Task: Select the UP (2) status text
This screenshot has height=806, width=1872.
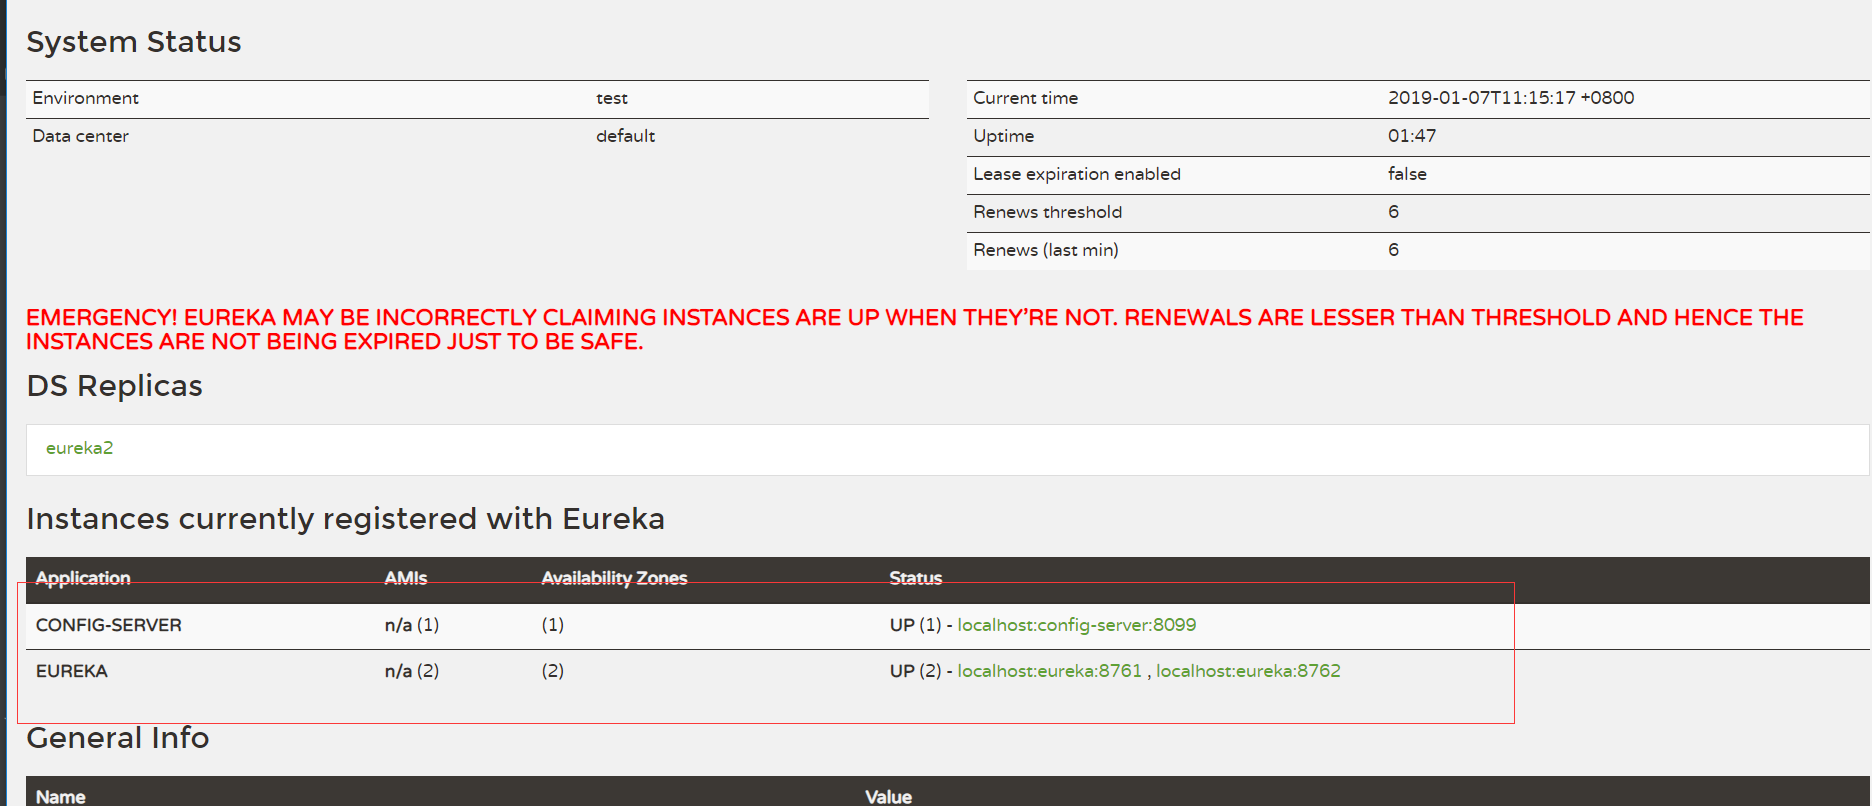Action: pyautogui.click(x=915, y=671)
